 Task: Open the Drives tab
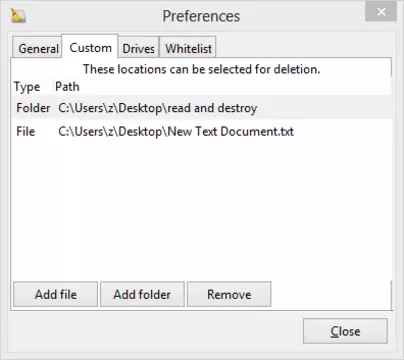[x=138, y=49]
